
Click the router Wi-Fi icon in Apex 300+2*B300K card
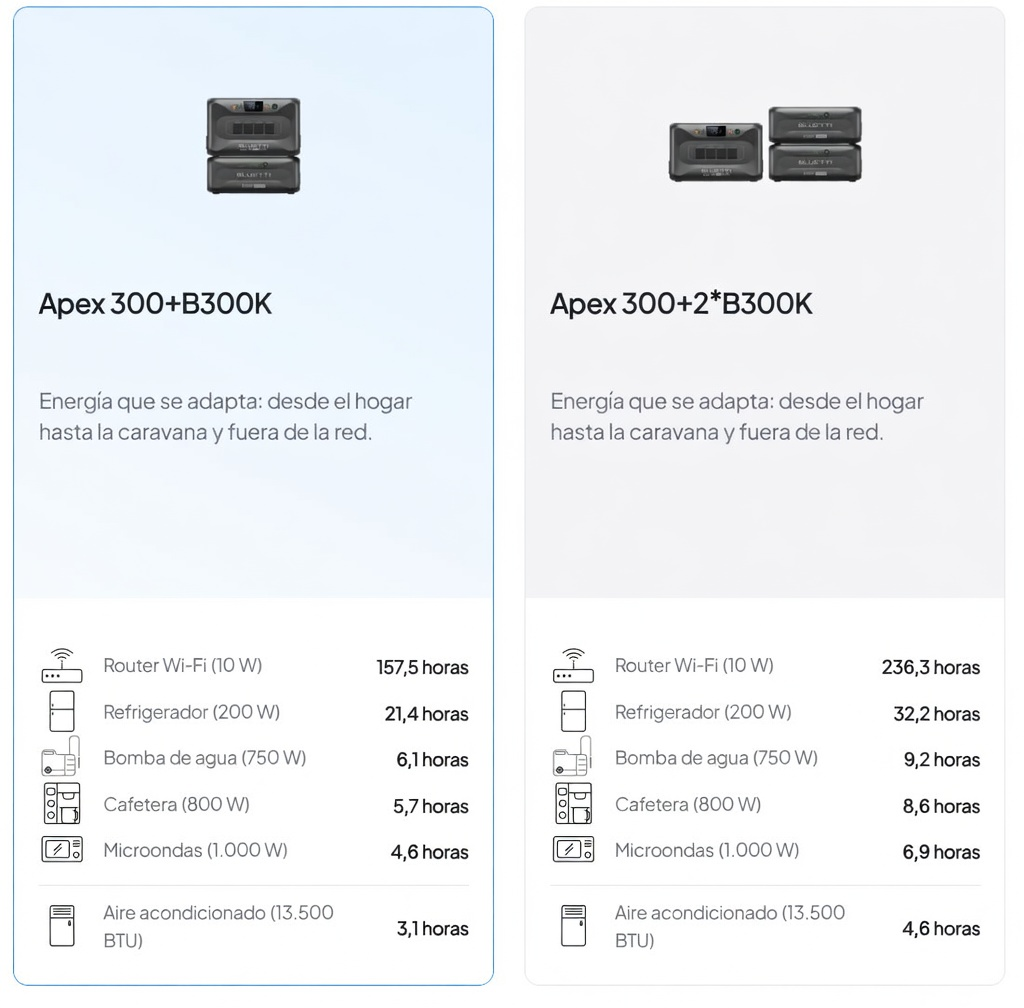(573, 666)
